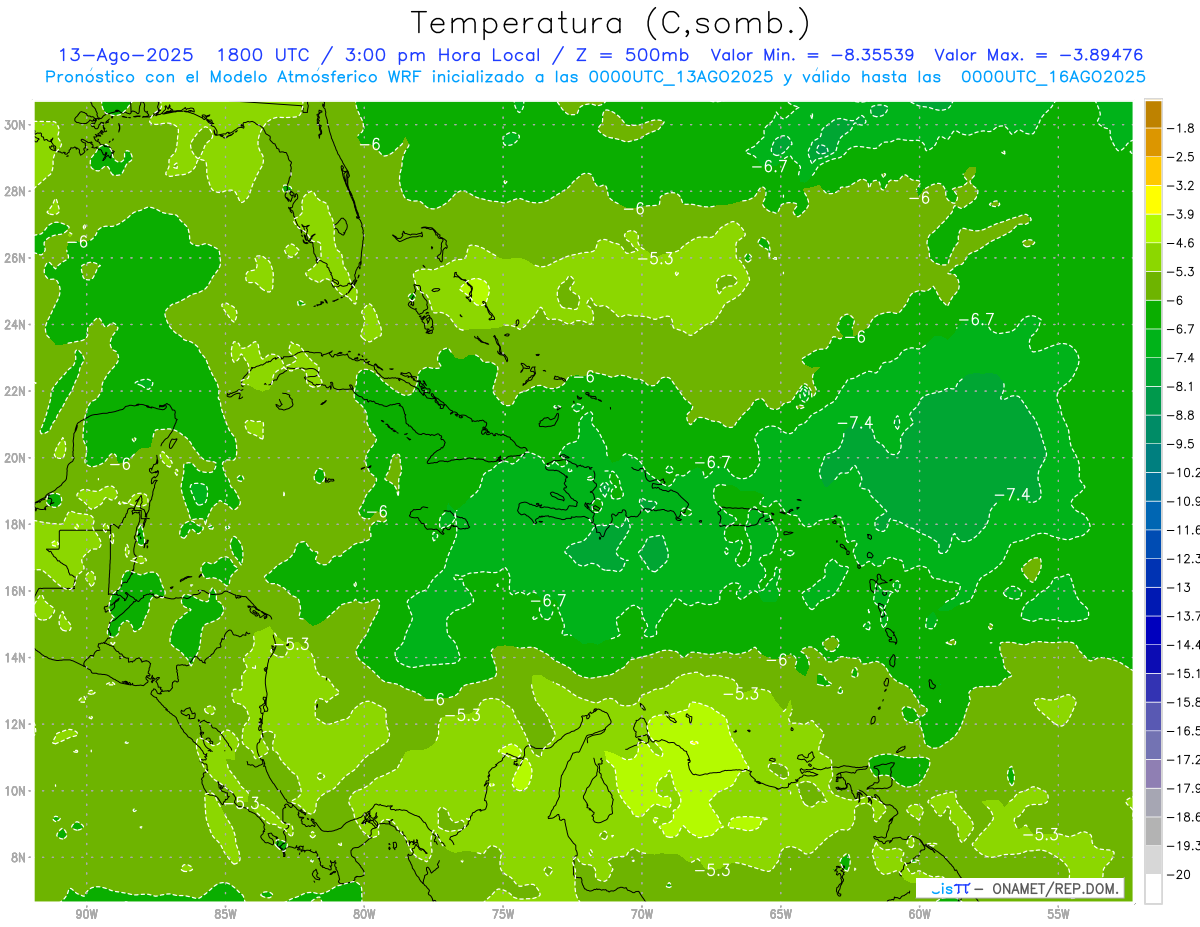Pick orange colorbar segment between -1.8 and -2.5
Viewport: 1200px width, 927px height.
(1153, 143)
